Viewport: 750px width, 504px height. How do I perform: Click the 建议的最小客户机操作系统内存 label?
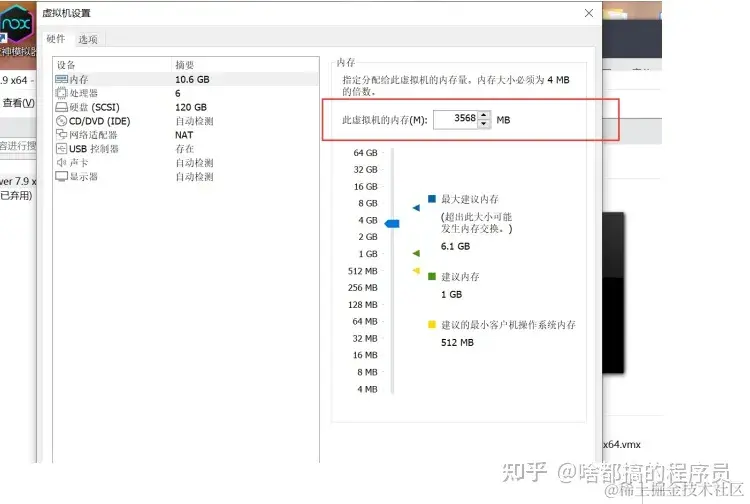pos(508,325)
